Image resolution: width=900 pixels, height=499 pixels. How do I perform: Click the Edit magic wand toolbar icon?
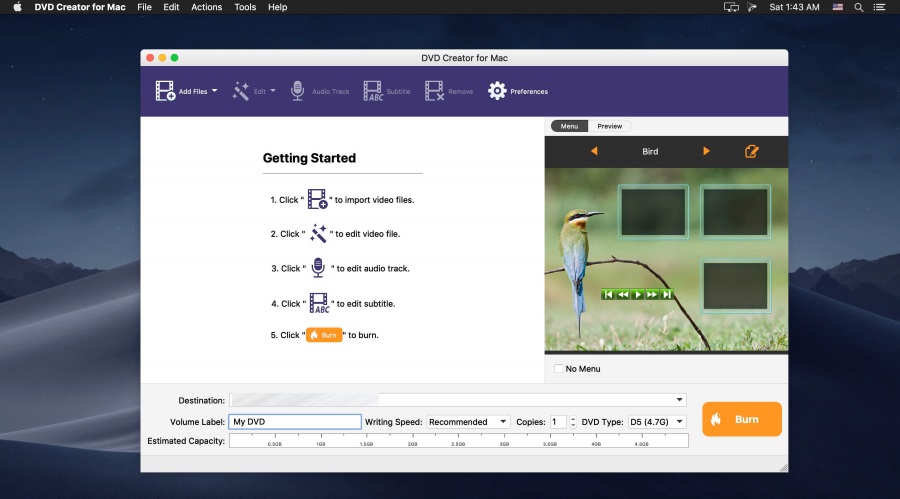(241, 91)
